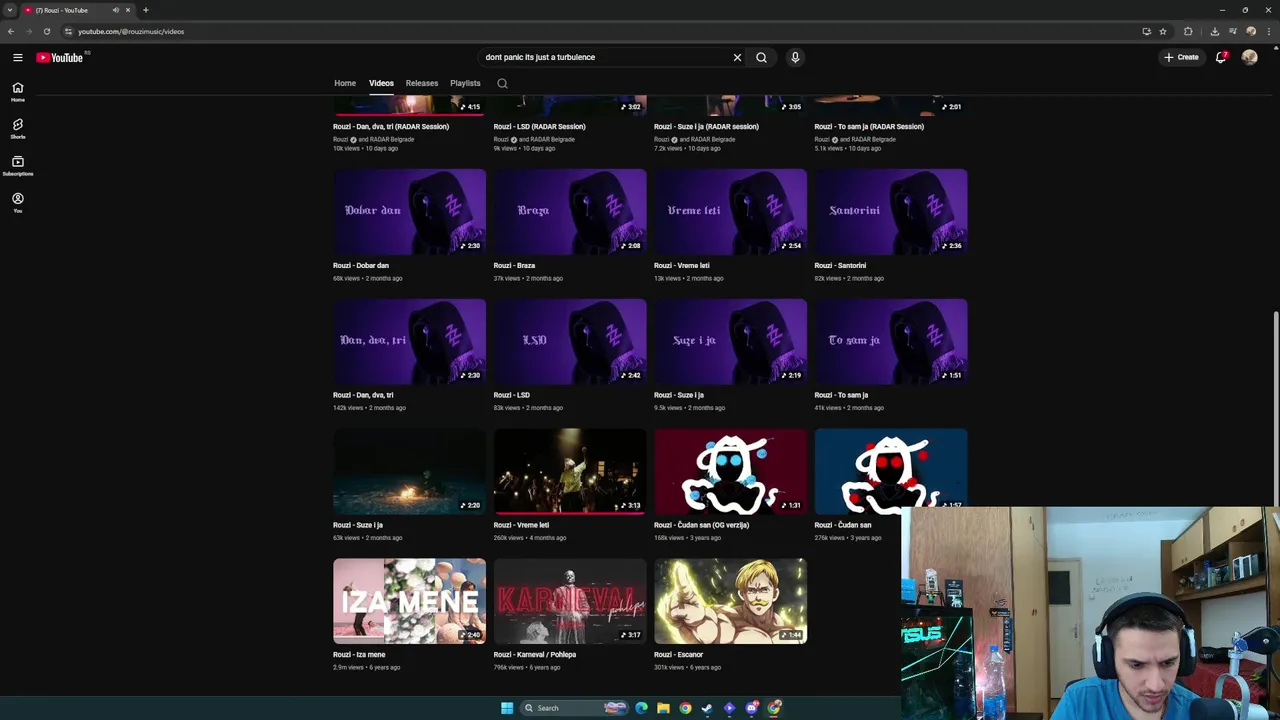Screen dimensions: 1280x720
Task: Open video link Rouzi - Dobar dan
Action: [361, 266]
